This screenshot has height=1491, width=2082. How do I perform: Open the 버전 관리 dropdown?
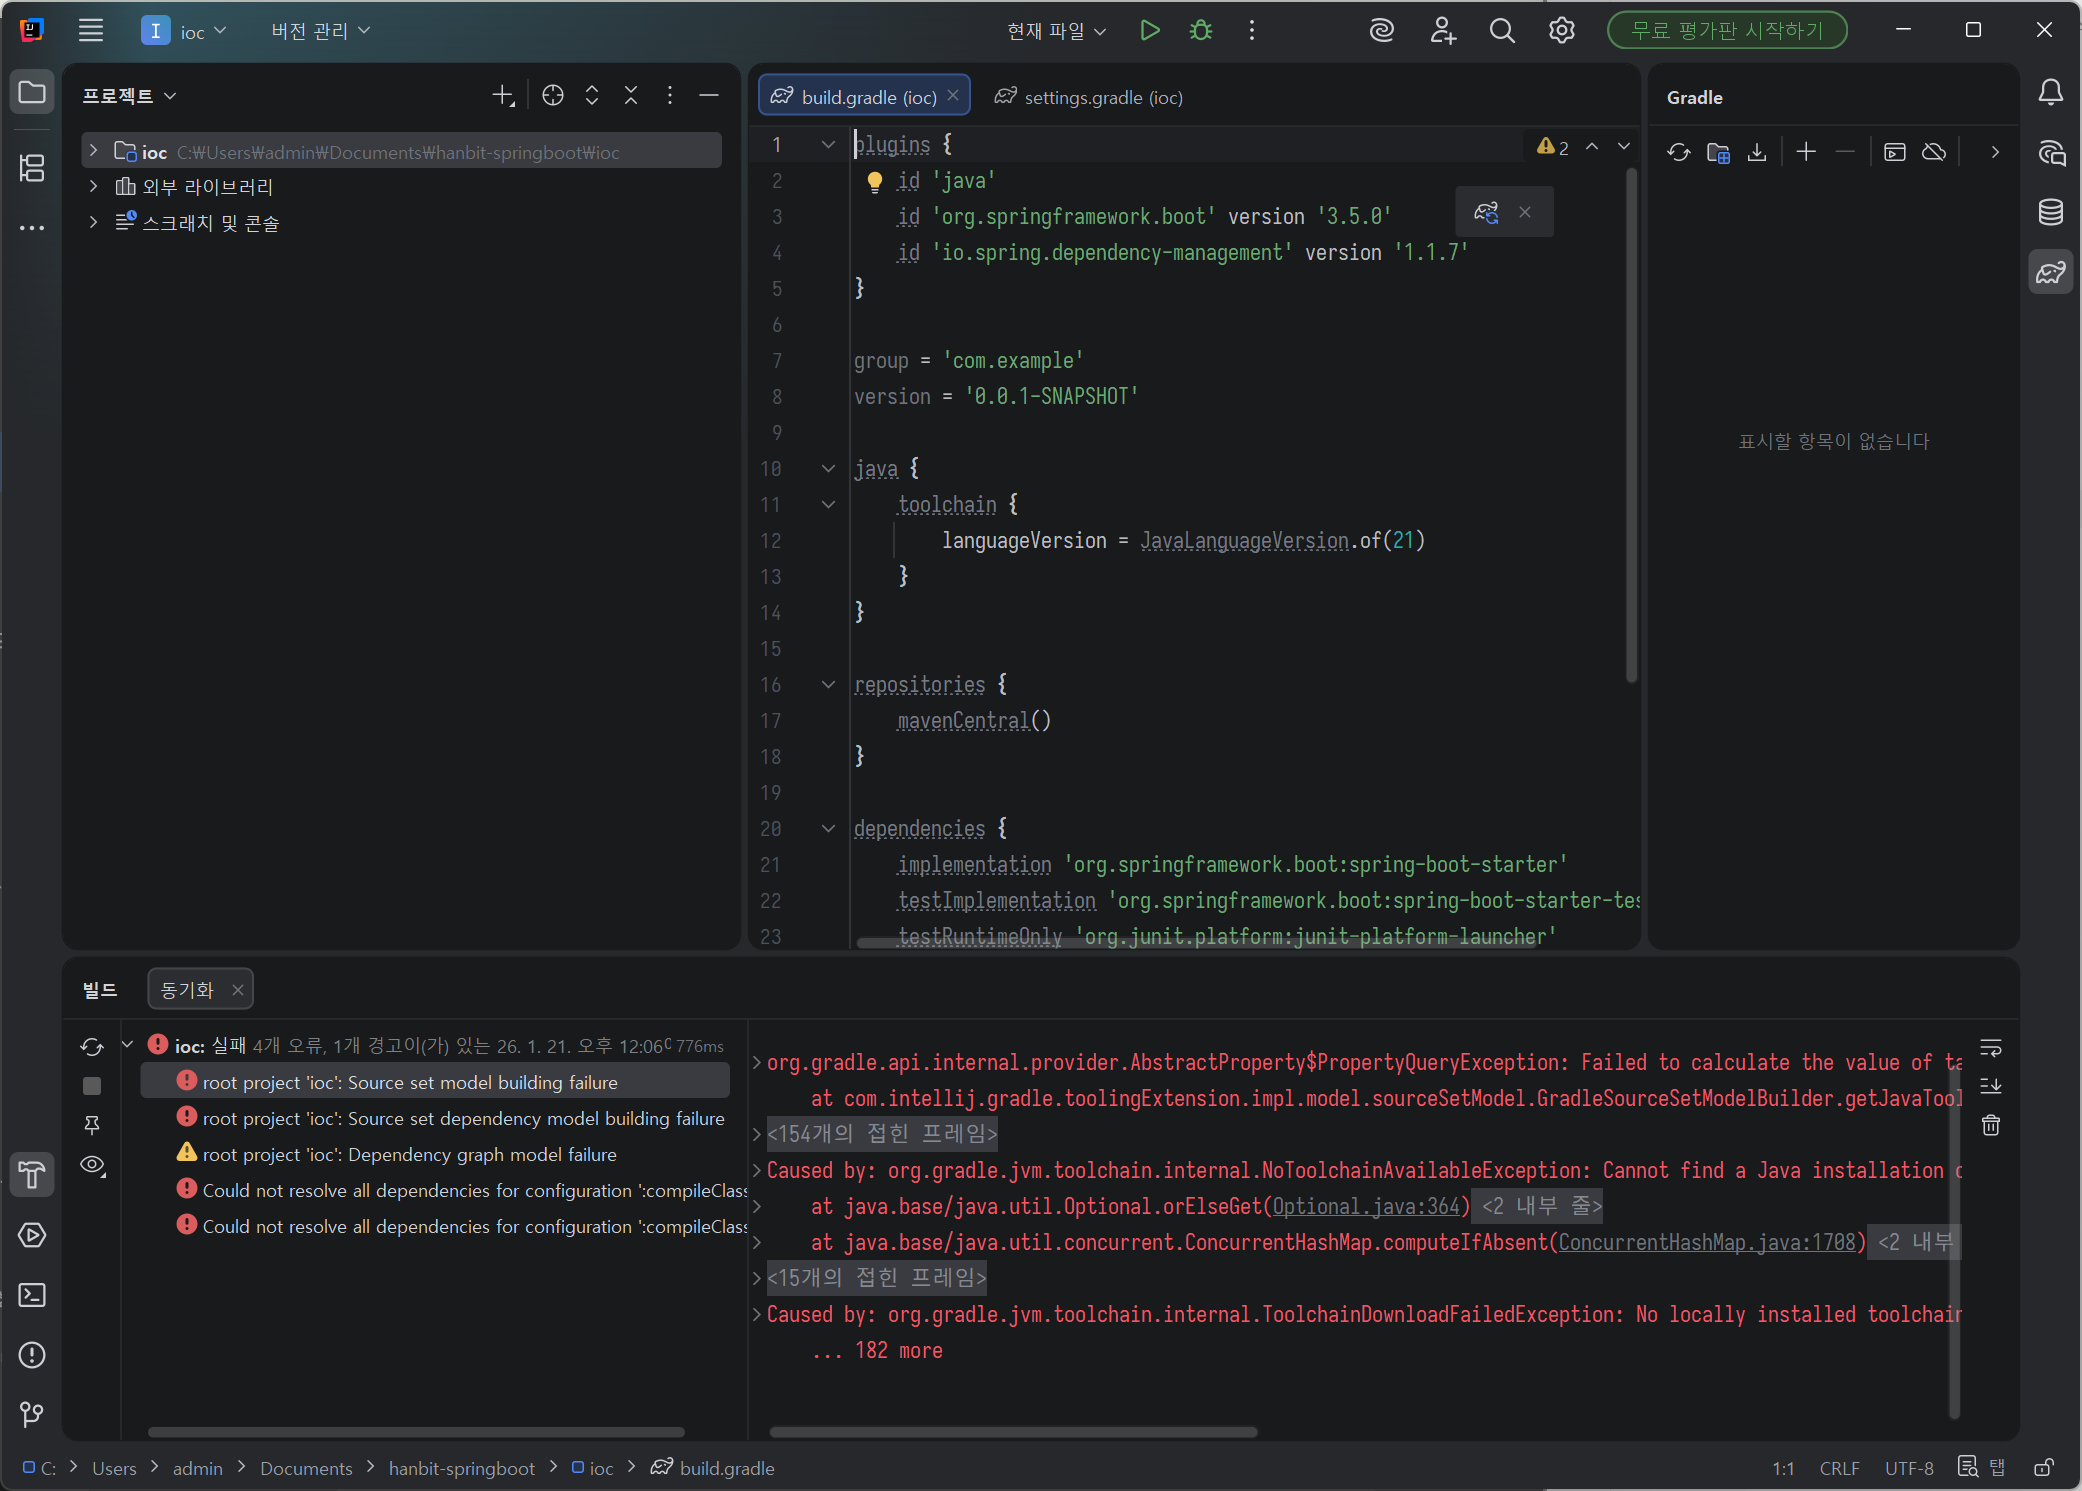320,31
